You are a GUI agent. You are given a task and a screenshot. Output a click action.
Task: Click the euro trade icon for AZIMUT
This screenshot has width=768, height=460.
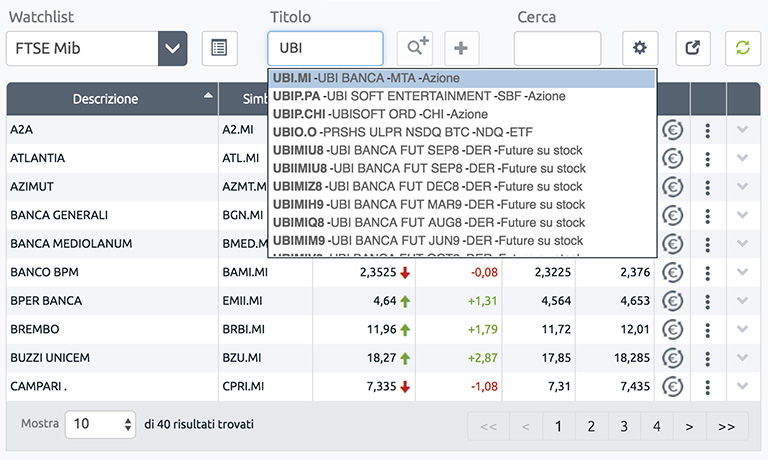coord(672,187)
